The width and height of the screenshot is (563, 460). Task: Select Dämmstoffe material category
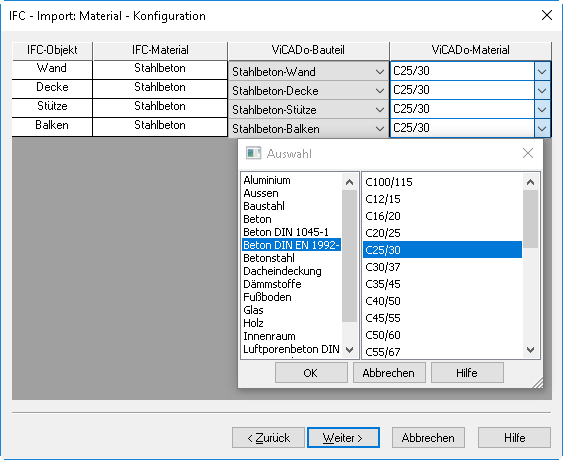[272, 284]
